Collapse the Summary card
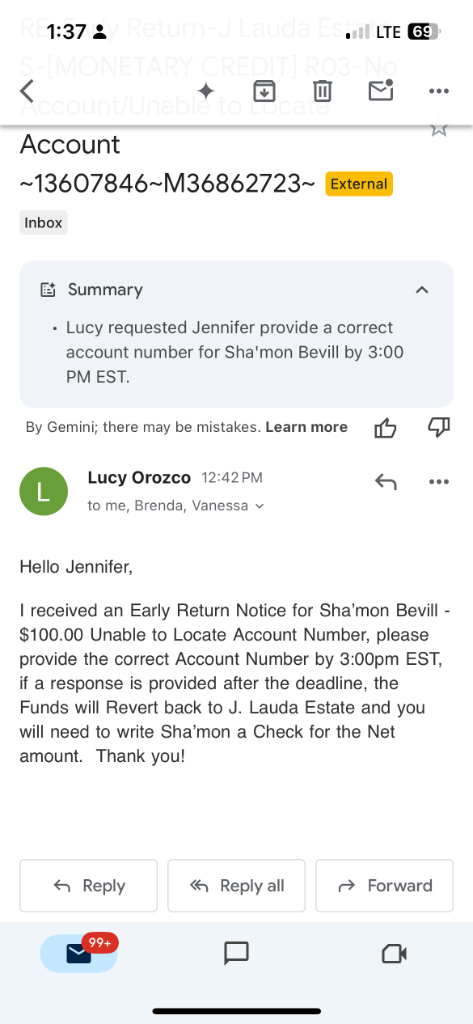 pyautogui.click(x=422, y=289)
